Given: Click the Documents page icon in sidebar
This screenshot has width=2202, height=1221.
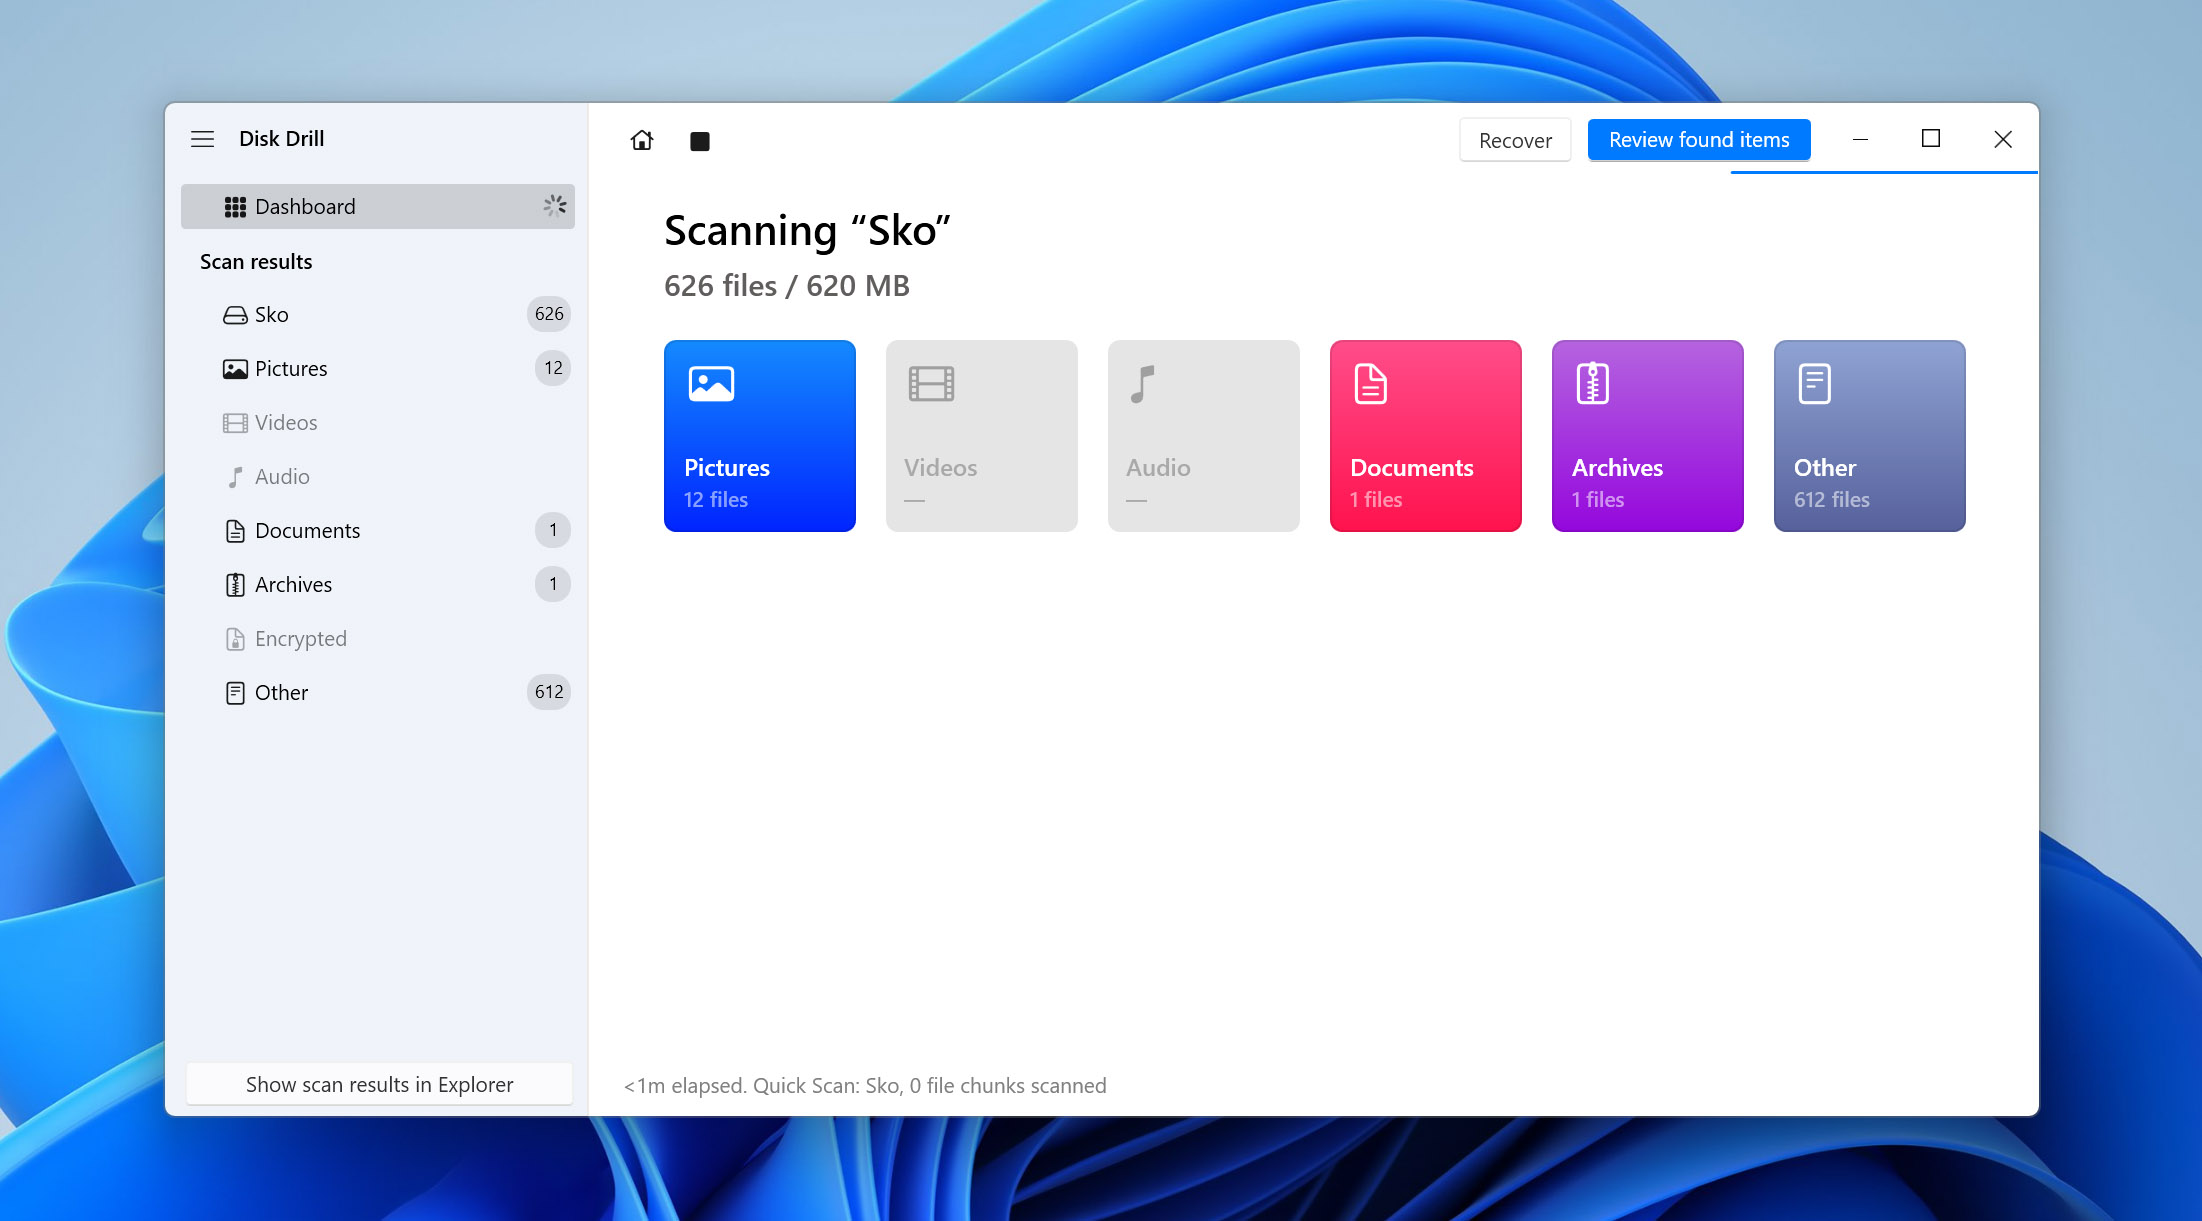Looking at the screenshot, I should pos(235,531).
